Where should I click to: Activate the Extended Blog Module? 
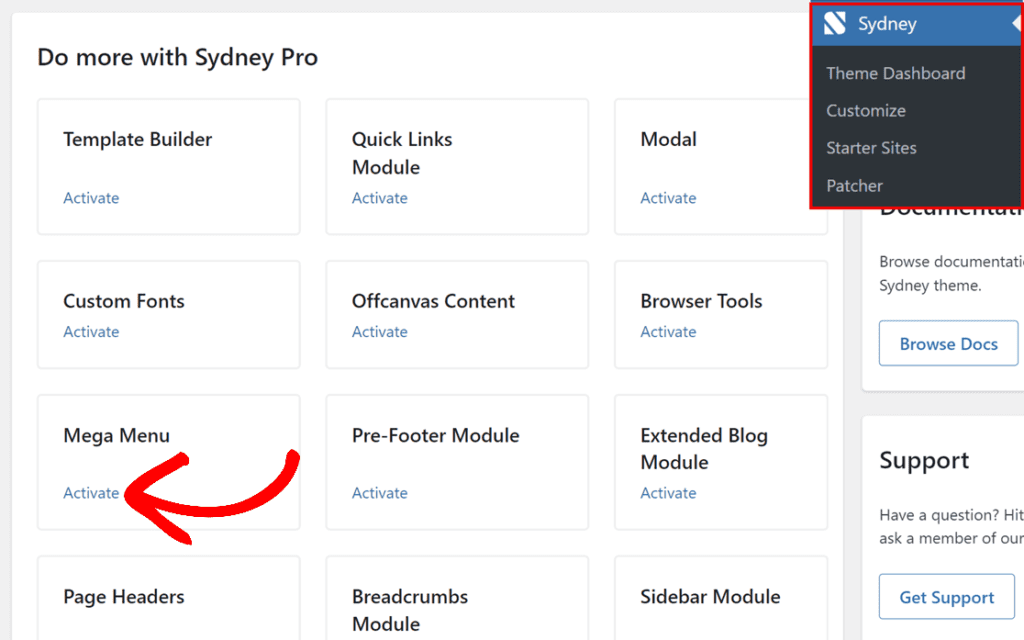[668, 493]
